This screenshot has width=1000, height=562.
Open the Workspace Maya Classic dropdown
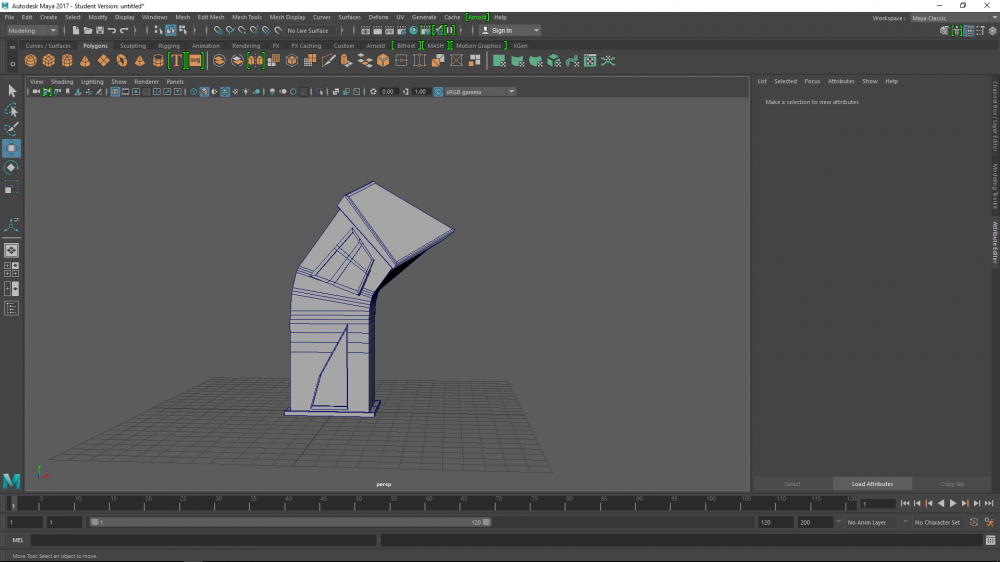pos(944,18)
